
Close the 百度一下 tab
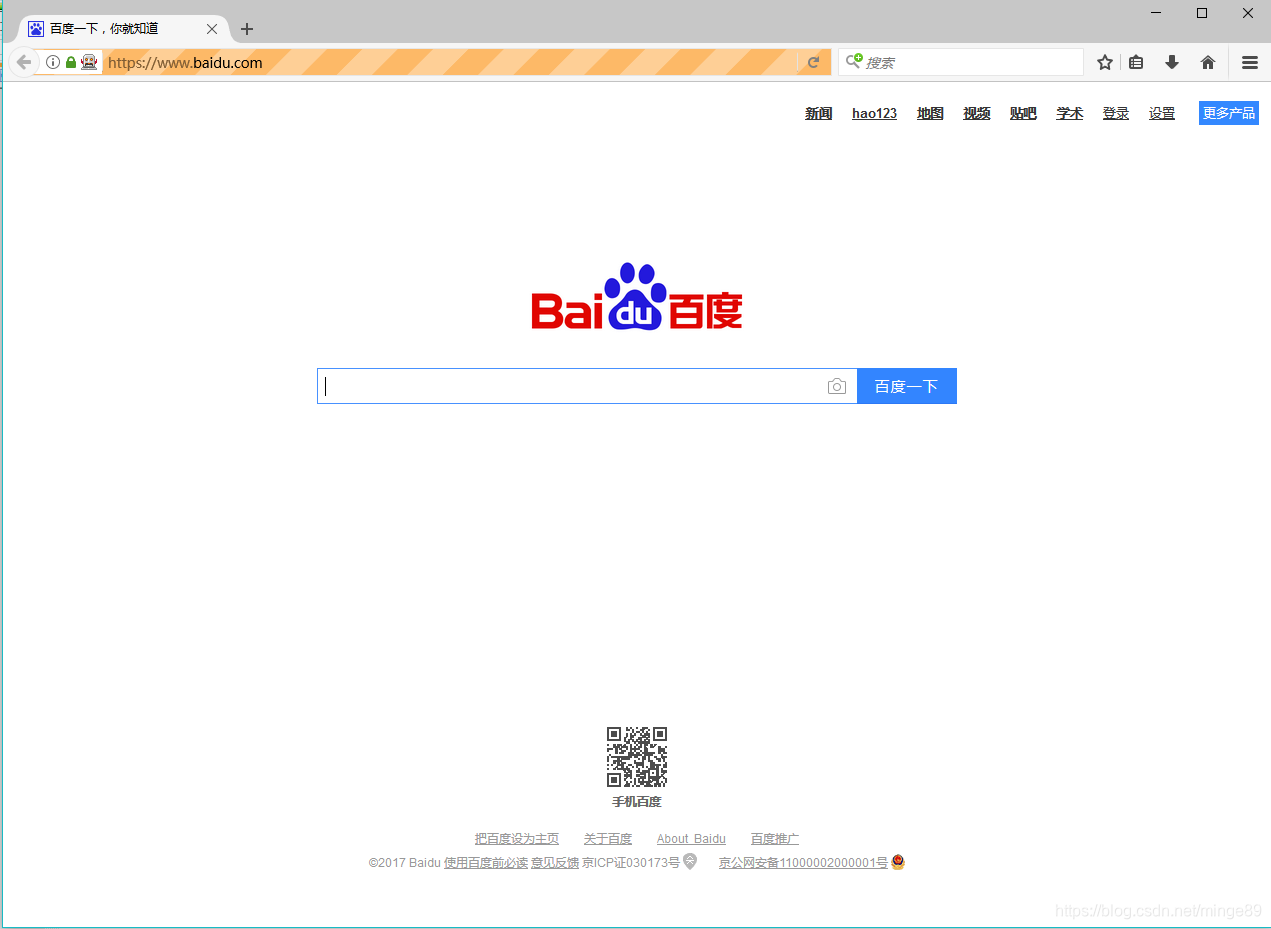point(212,29)
